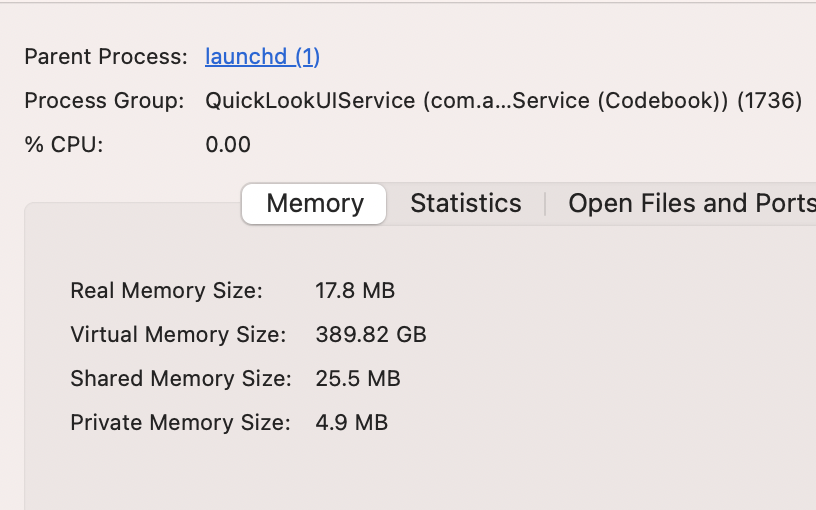Open the launchd (1) parent process link
This screenshot has height=510, width=816.
262,56
